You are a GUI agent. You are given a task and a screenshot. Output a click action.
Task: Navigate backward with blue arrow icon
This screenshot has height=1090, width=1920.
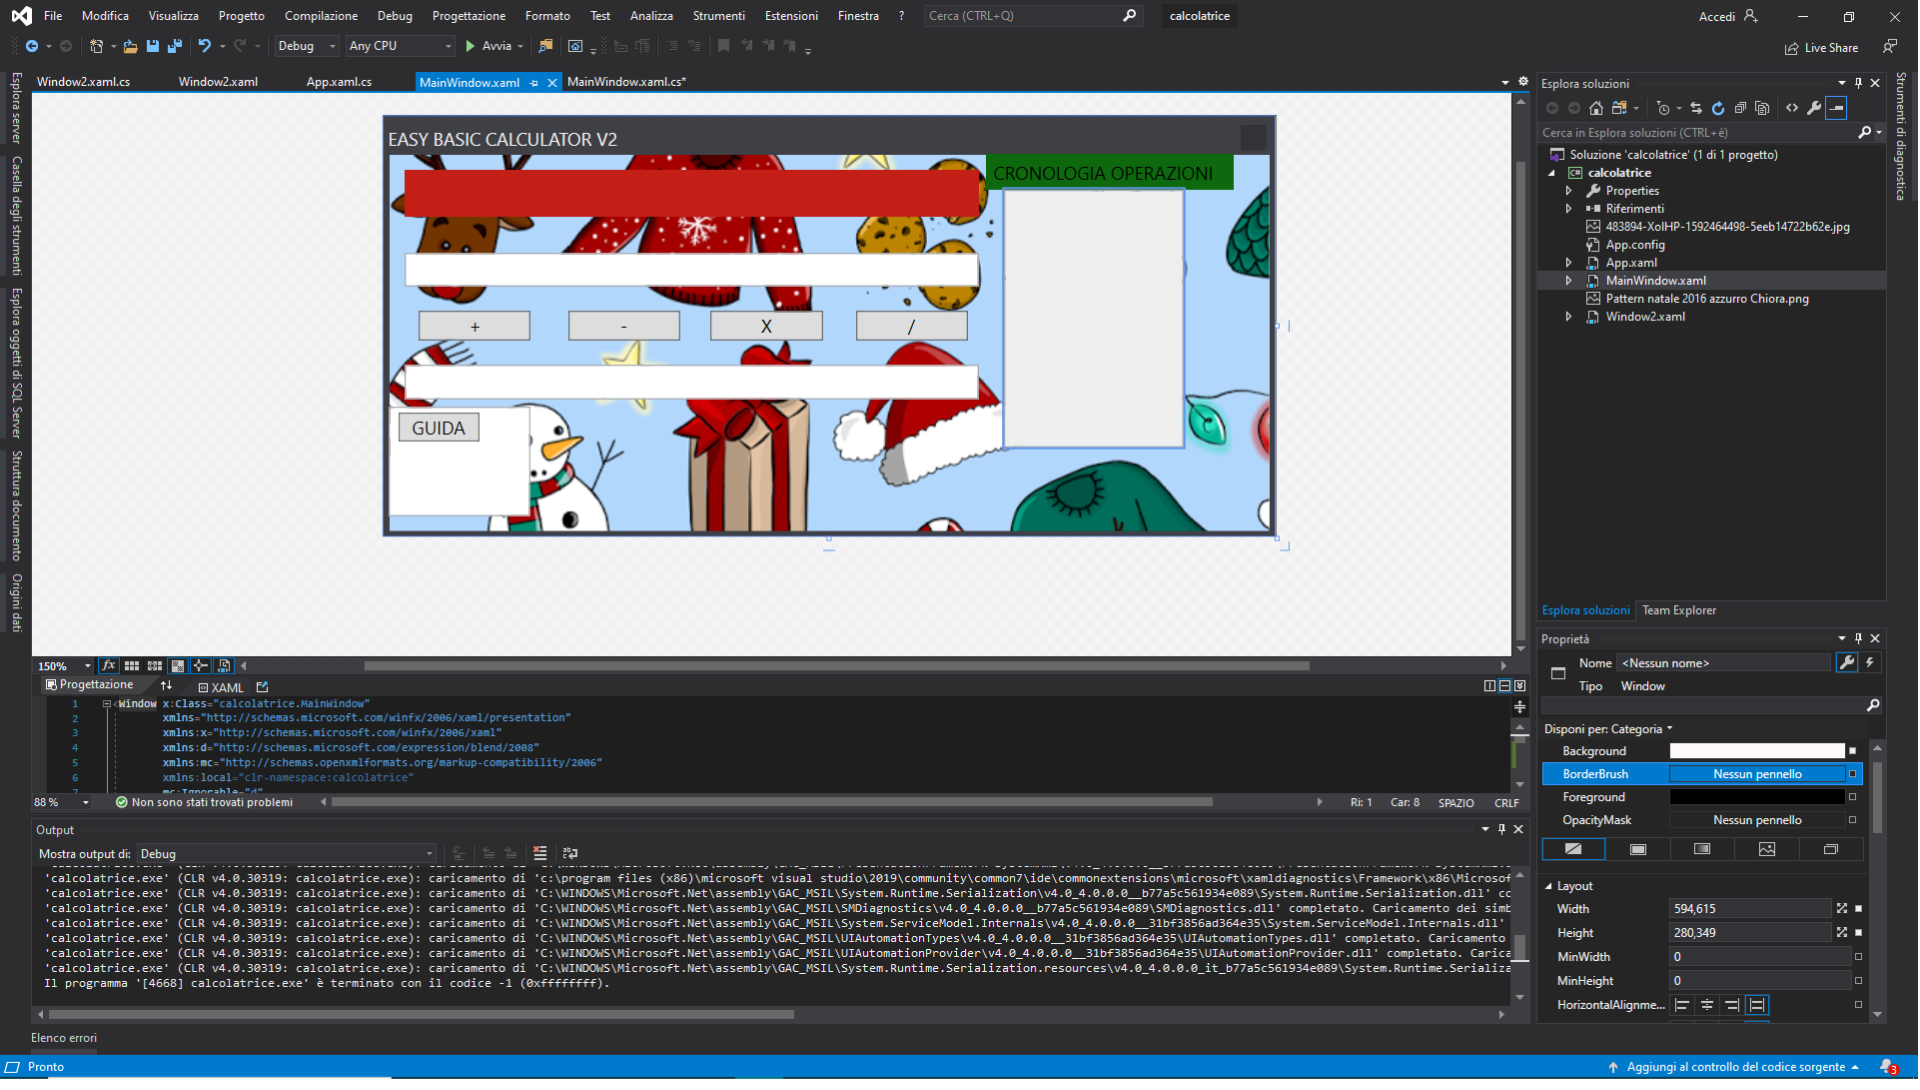(32, 47)
